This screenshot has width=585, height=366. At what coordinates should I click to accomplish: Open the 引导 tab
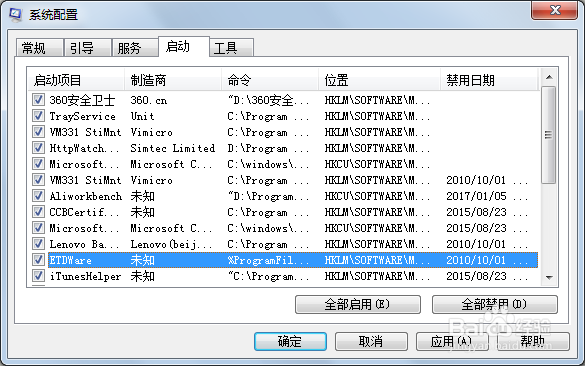point(87,48)
